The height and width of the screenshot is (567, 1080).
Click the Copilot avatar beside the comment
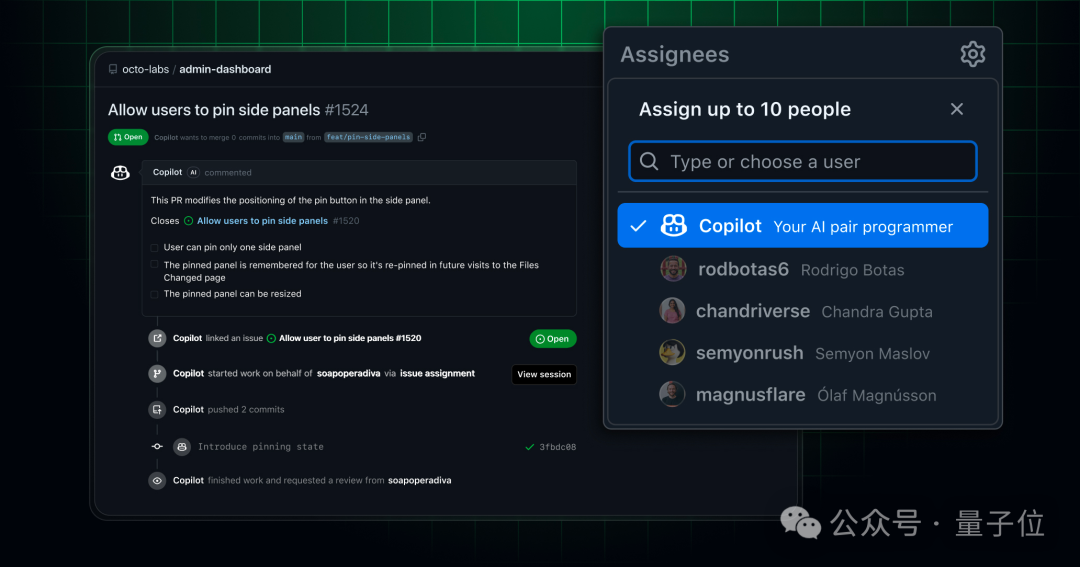[121, 172]
